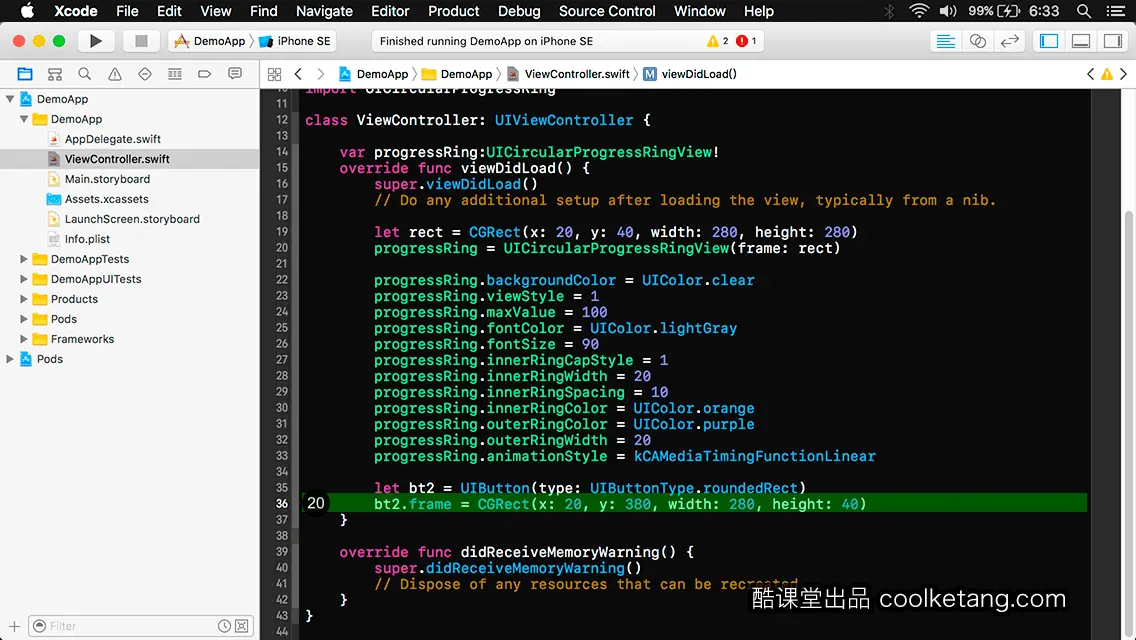
Task: Select ViewController.swift in navigator
Action: pyautogui.click(x=117, y=159)
